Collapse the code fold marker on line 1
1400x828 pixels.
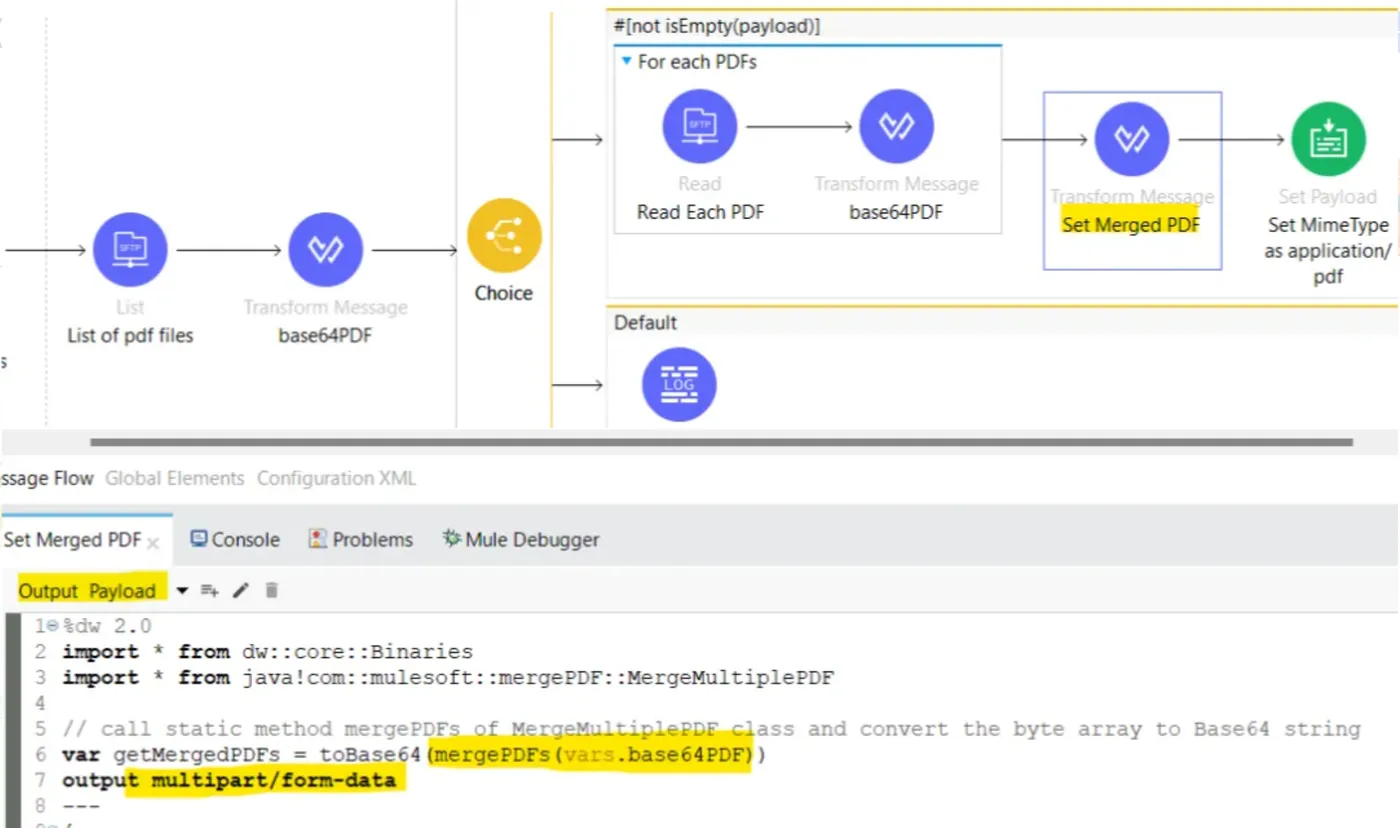52,626
